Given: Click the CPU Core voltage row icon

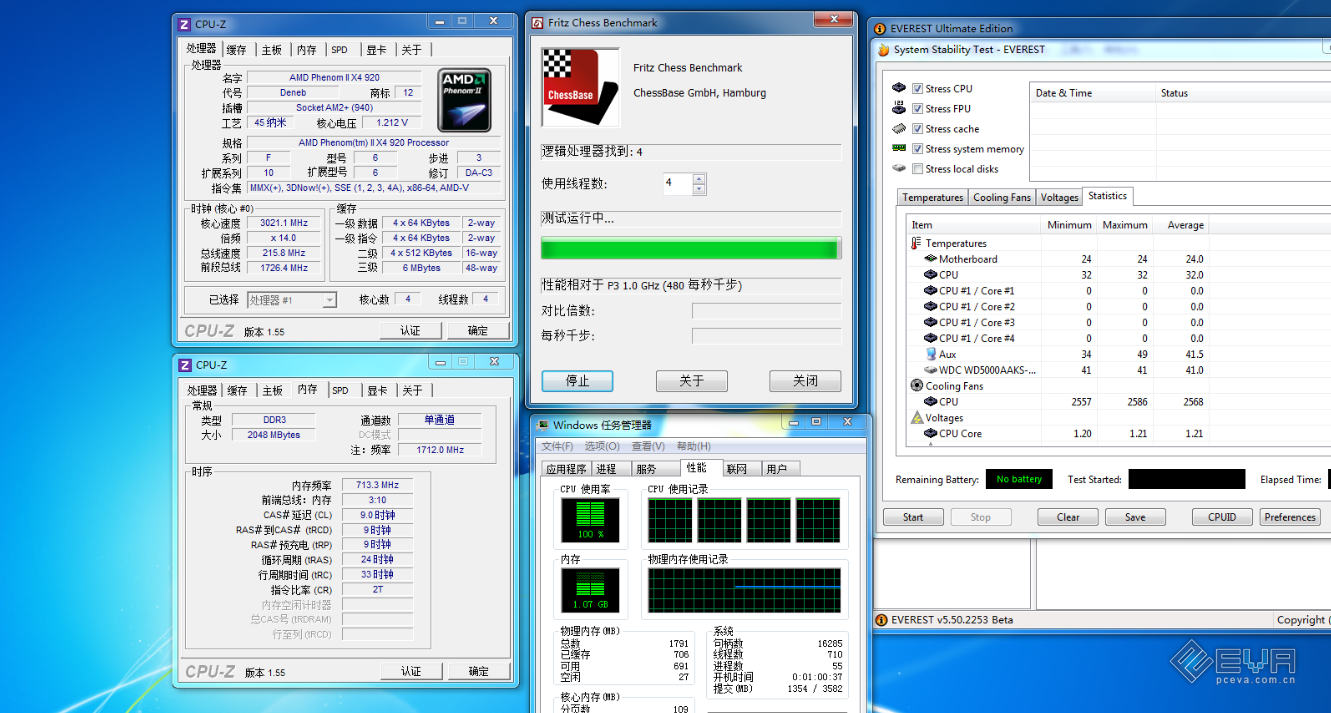Looking at the screenshot, I should [x=930, y=434].
